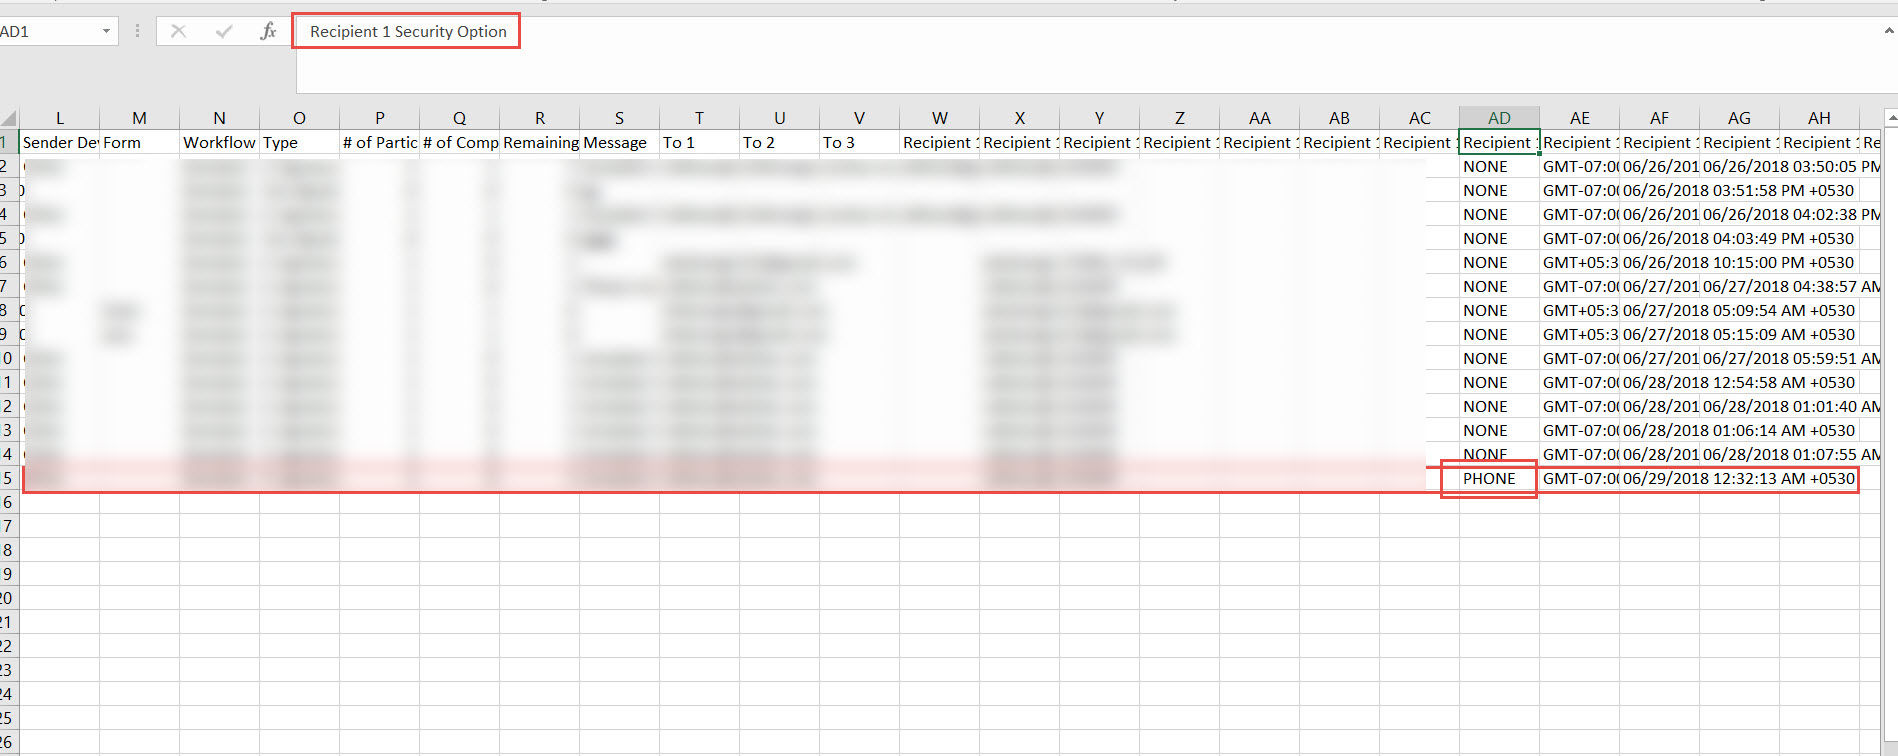1898x756 pixels.
Task: Select column N header
Action: click(219, 118)
